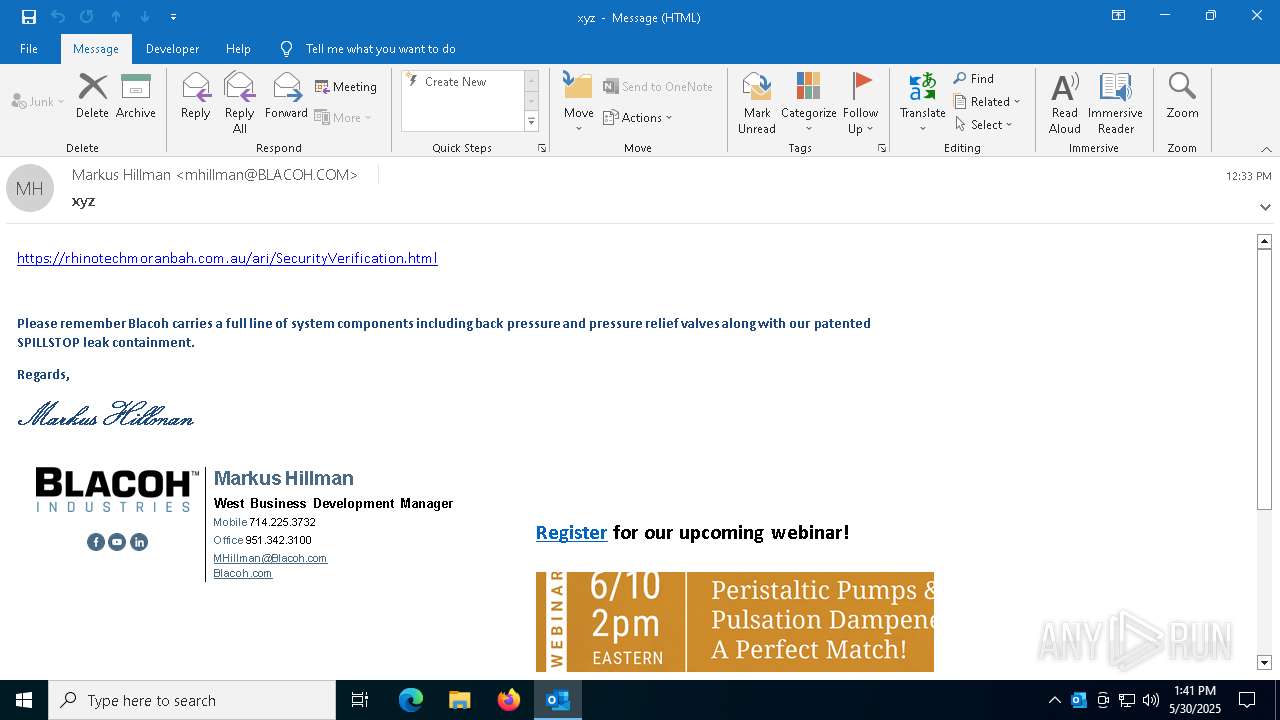The height and width of the screenshot is (720, 1280).
Task: Open File Explorer from taskbar
Action: pos(459,700)
